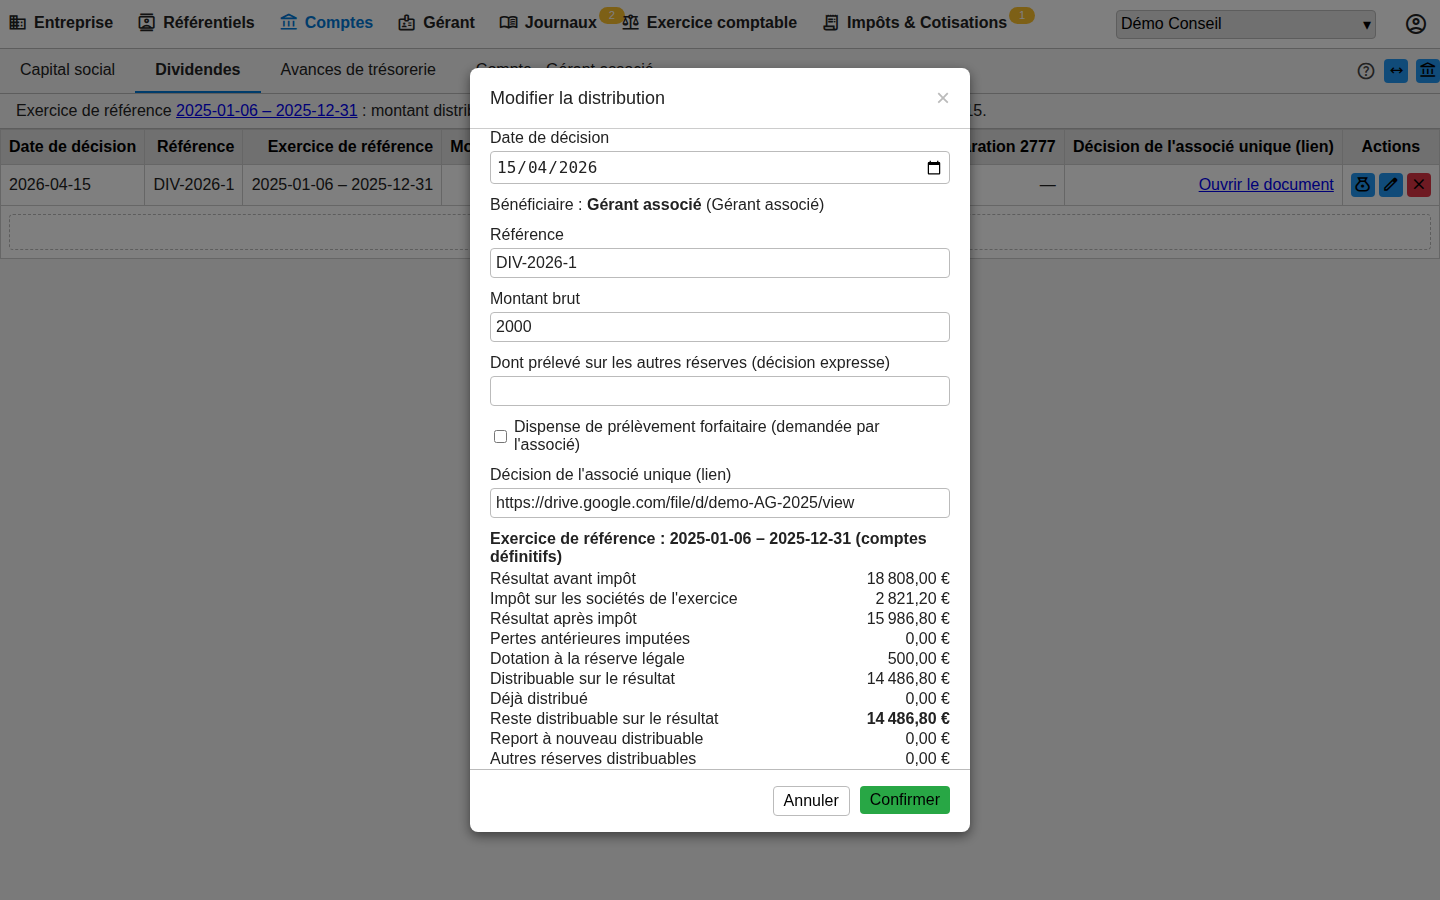Click the empty autres réserves amount field
The height and width of the screenshot is (900, 1440).
pos(720,391)
